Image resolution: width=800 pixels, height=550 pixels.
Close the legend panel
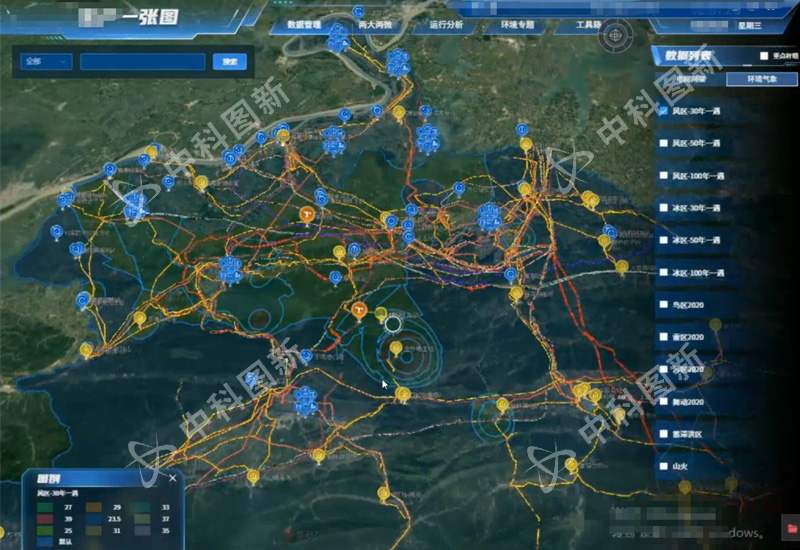[x=172, y=479]
